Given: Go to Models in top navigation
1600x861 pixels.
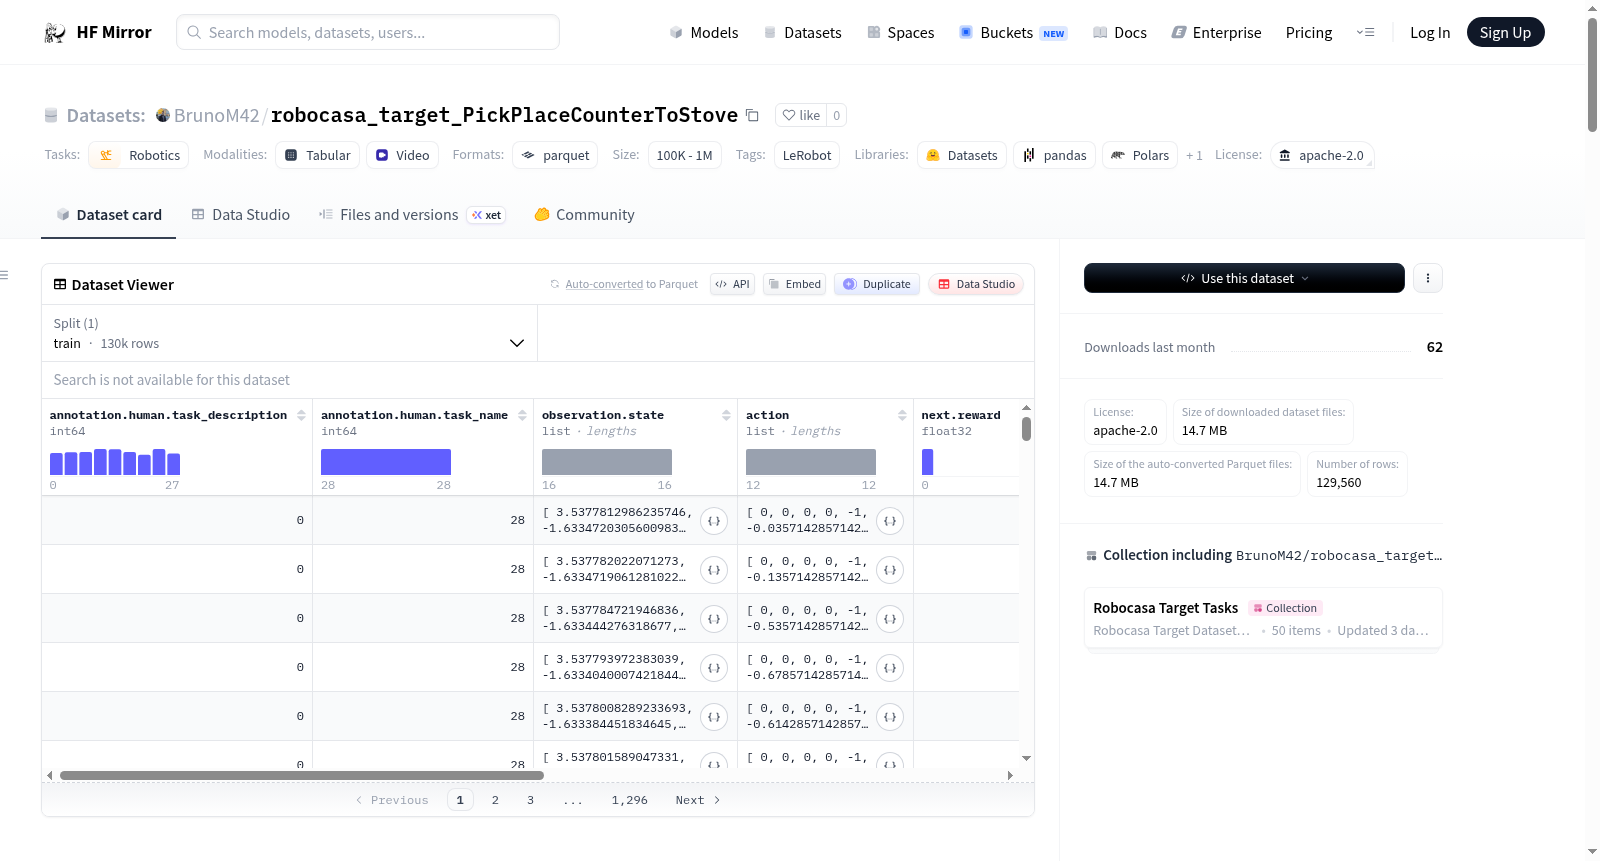Looking at the screenshot, I should tap(704, 32).
